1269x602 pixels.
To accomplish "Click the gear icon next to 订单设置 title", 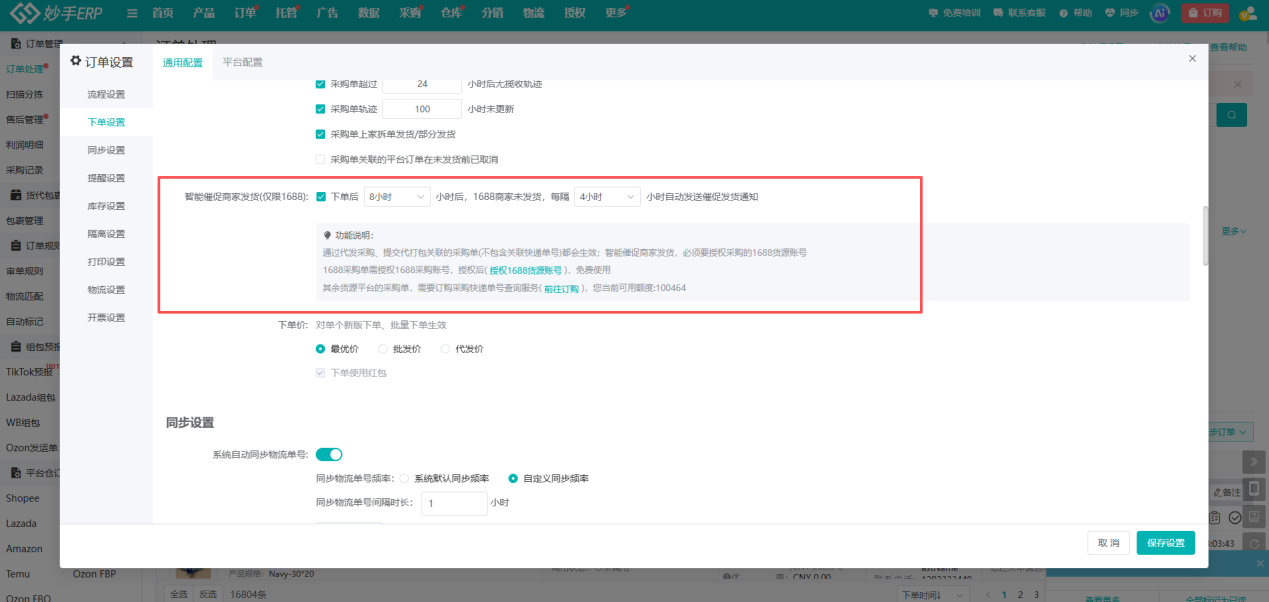I will [x=75, y=61].
